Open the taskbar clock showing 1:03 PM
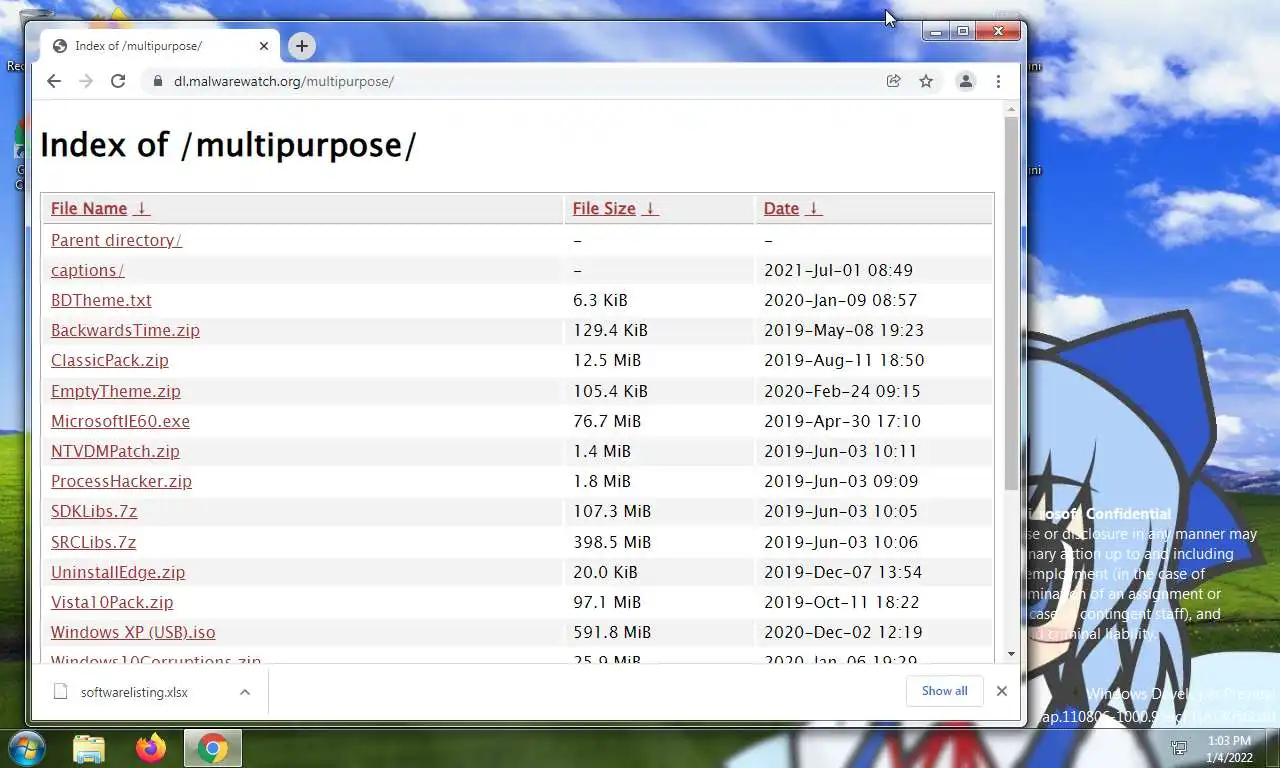The width and height of the screenshot is (1280, 768). (x=1229, y=749)
